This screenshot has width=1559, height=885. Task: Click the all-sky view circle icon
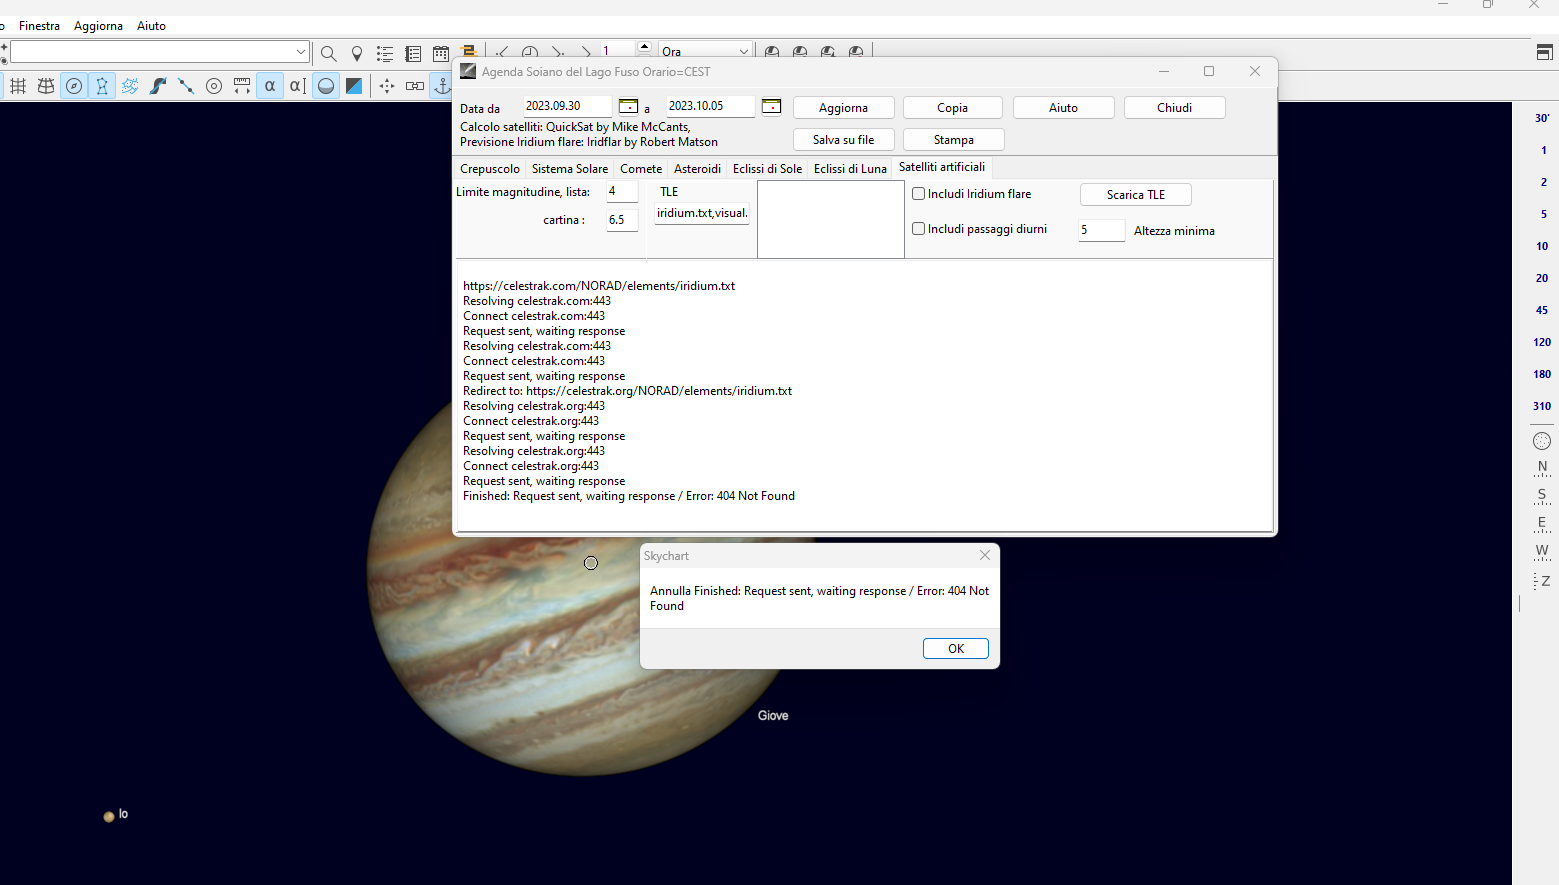pos(1542,441)
